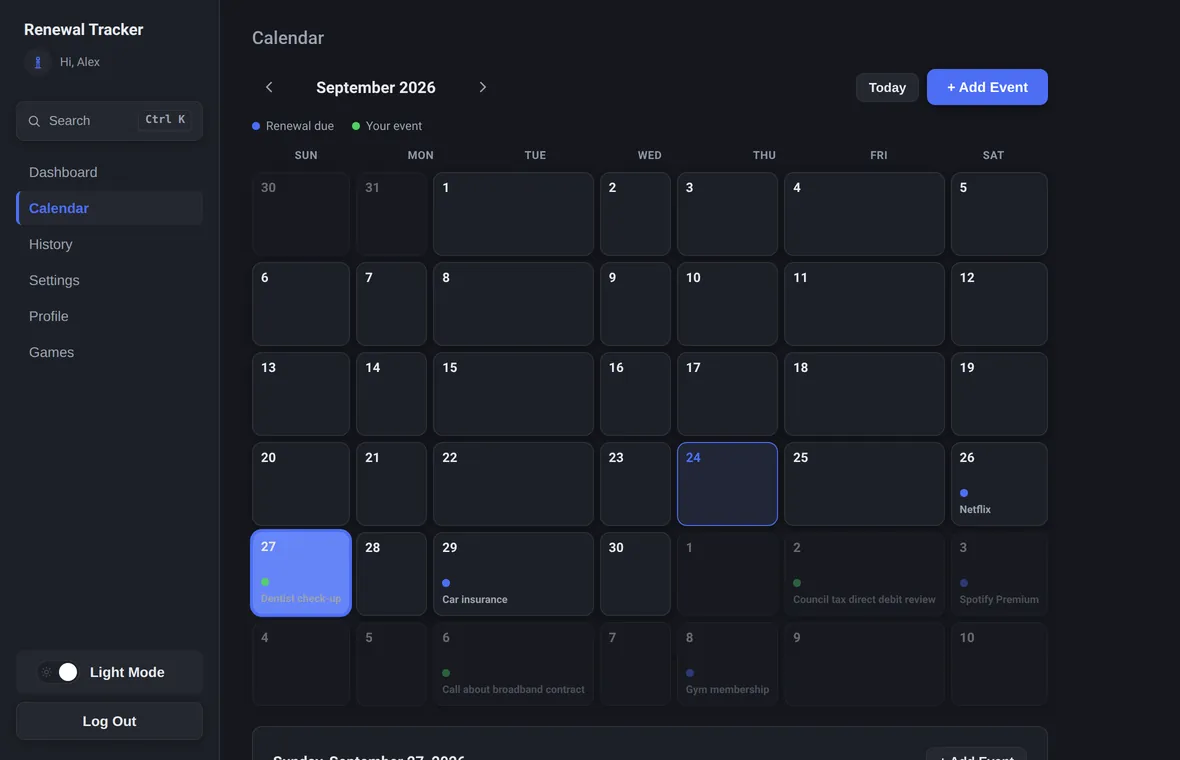
Task: Click the Netflix renewal dot on the 26th
Action: (x=964, y=493)
